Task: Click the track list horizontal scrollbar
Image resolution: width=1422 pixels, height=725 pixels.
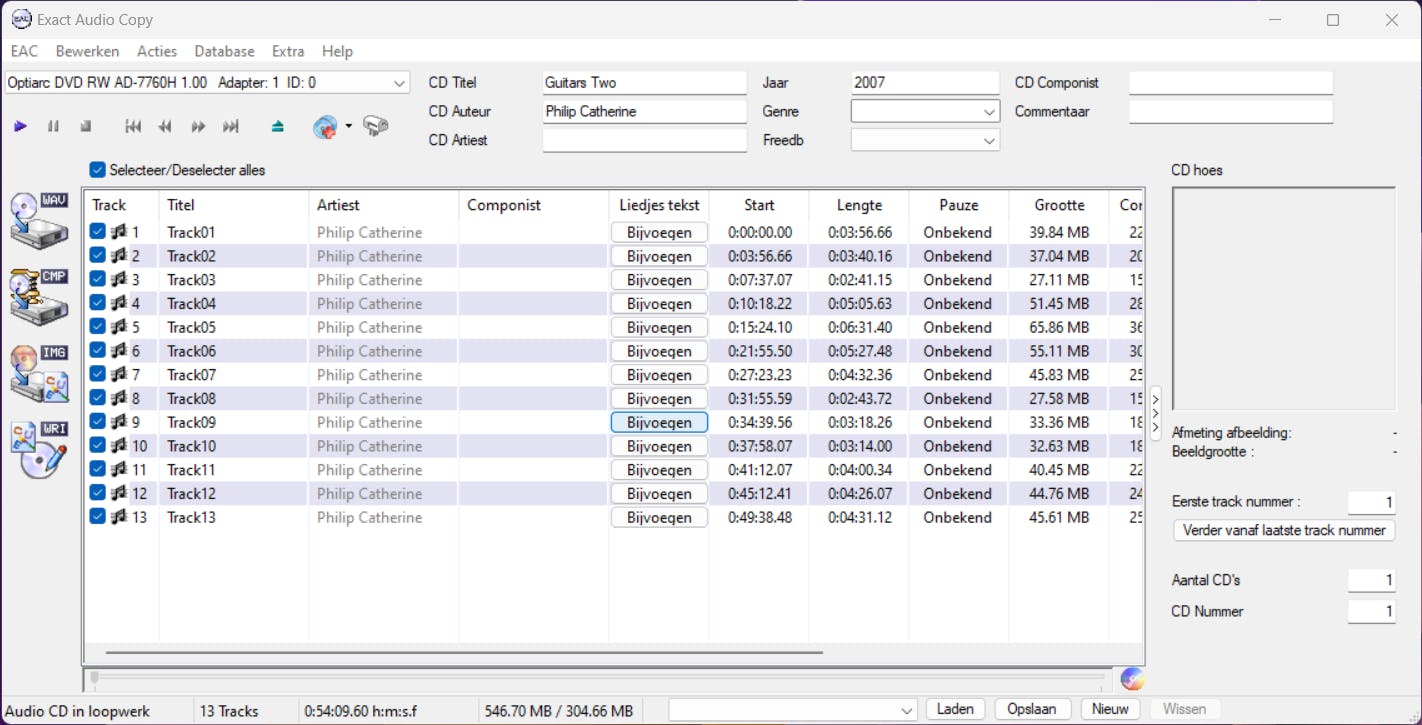Action: pyautogui.click(x=464, y=652)
